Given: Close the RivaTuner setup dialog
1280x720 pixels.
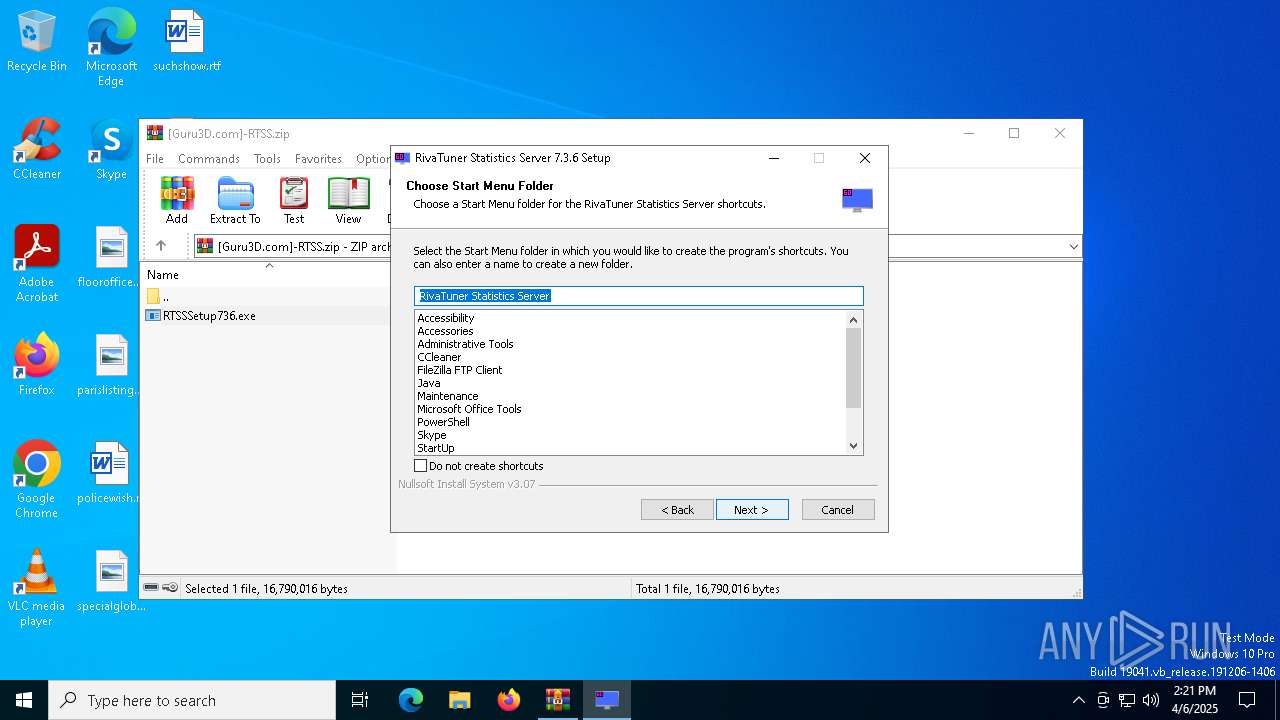Looking at the screenshot, I should [x=865, y=158].
